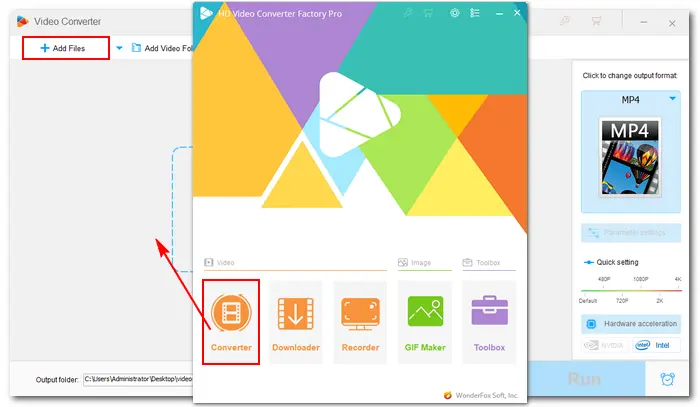Click 'Click to change output format' text
This screenshot has width=700, height=407.
[x=629, y=75]
